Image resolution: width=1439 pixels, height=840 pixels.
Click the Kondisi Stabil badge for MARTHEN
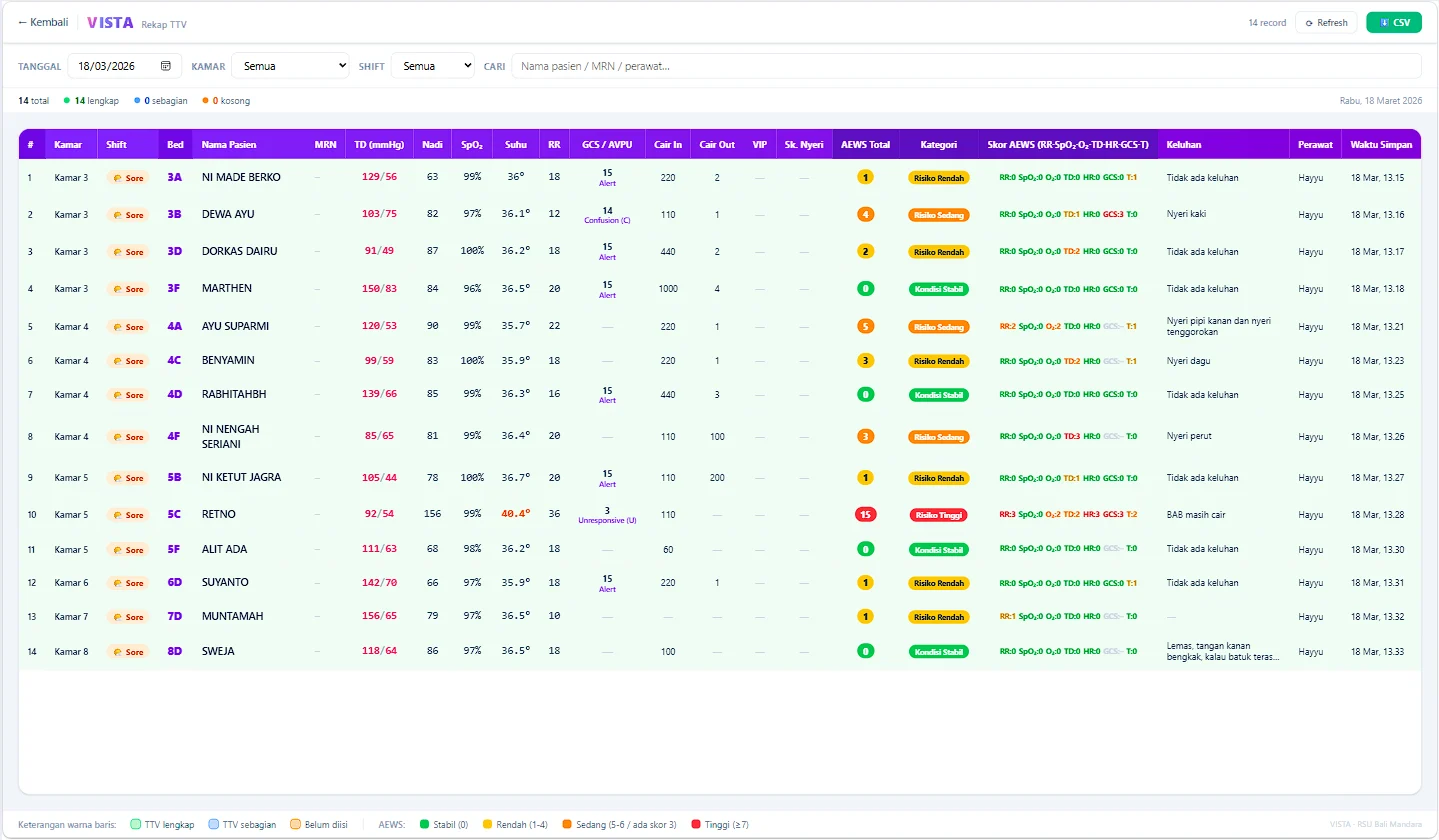[x=938, y=289]
